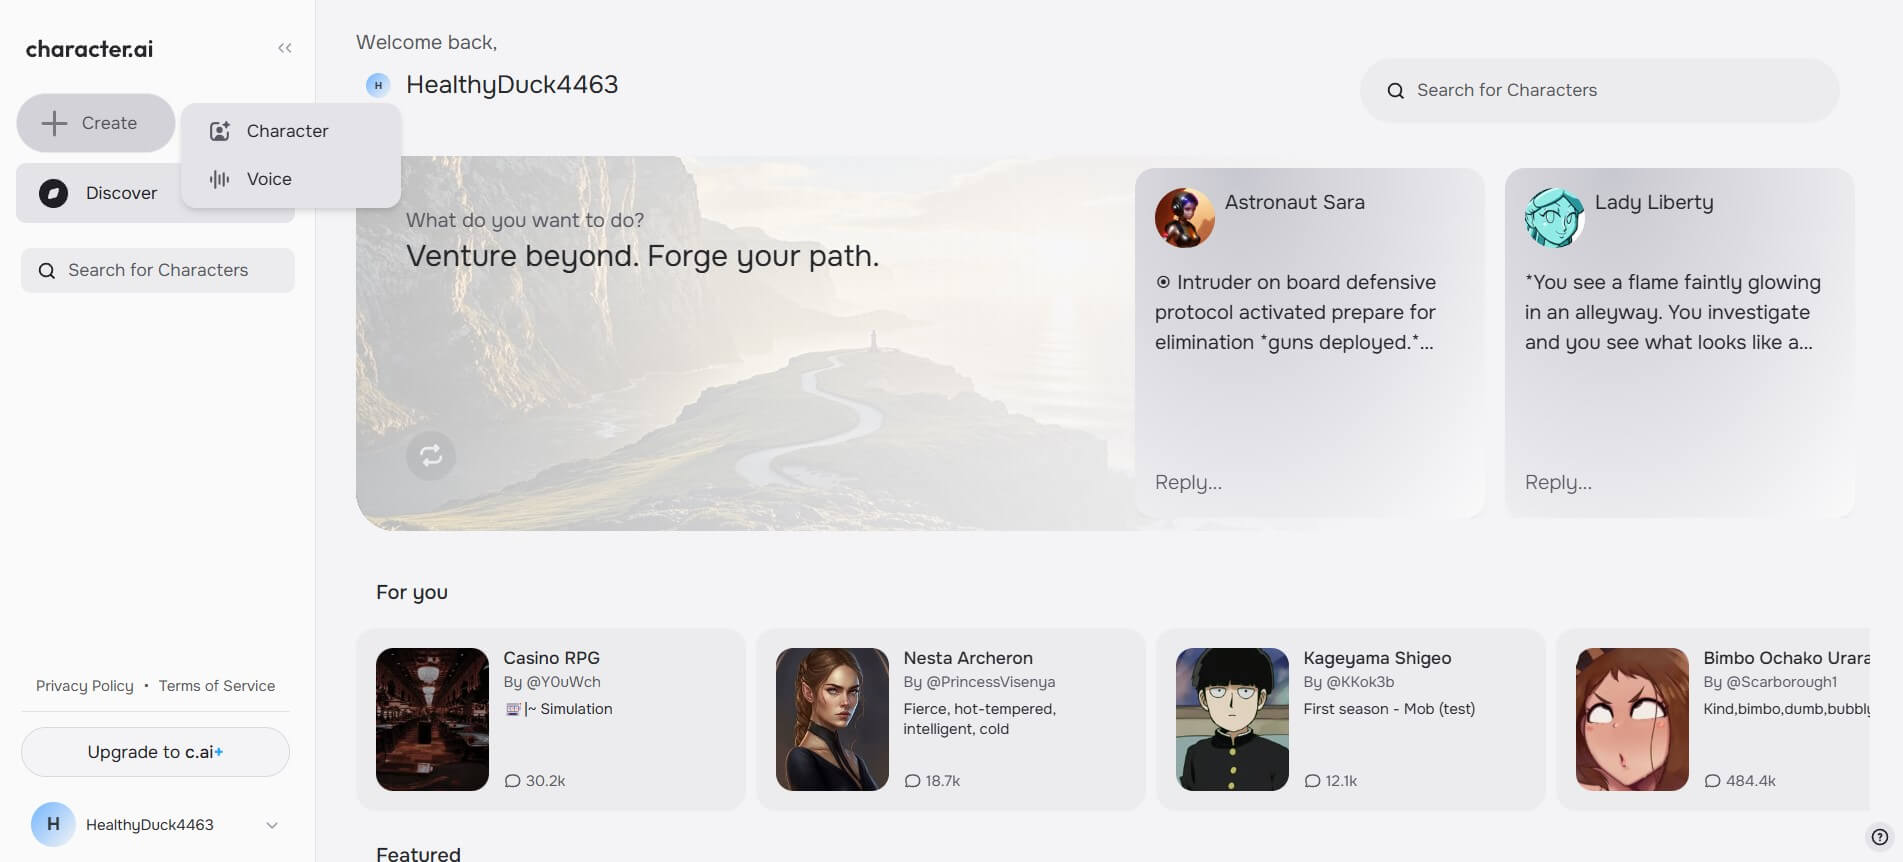Open the Kageyama Shigeo character thumbnail
The image size is (1903, 862).
click(x=1232, y=719)
